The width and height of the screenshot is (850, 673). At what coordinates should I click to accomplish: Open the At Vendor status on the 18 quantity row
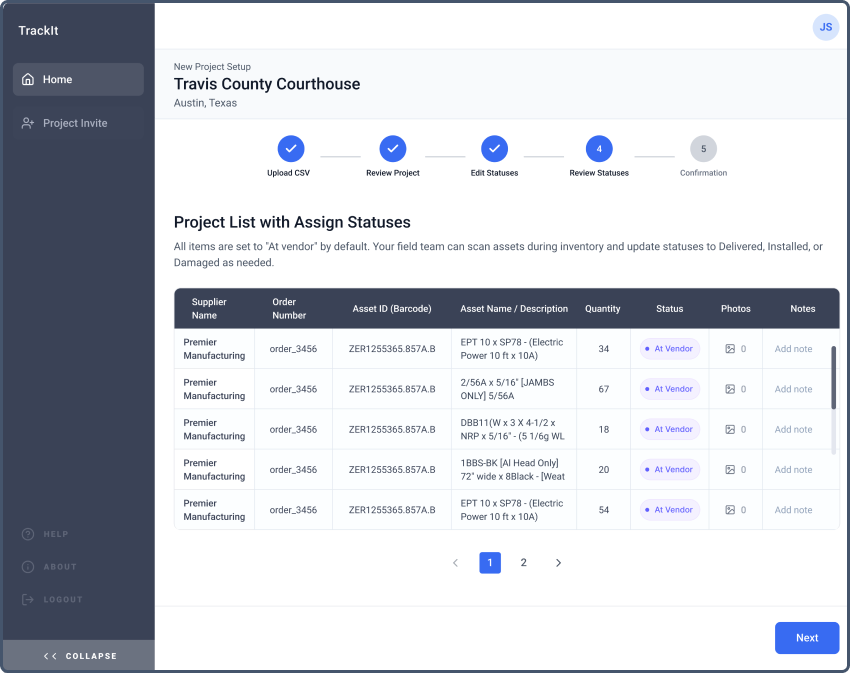670,429
